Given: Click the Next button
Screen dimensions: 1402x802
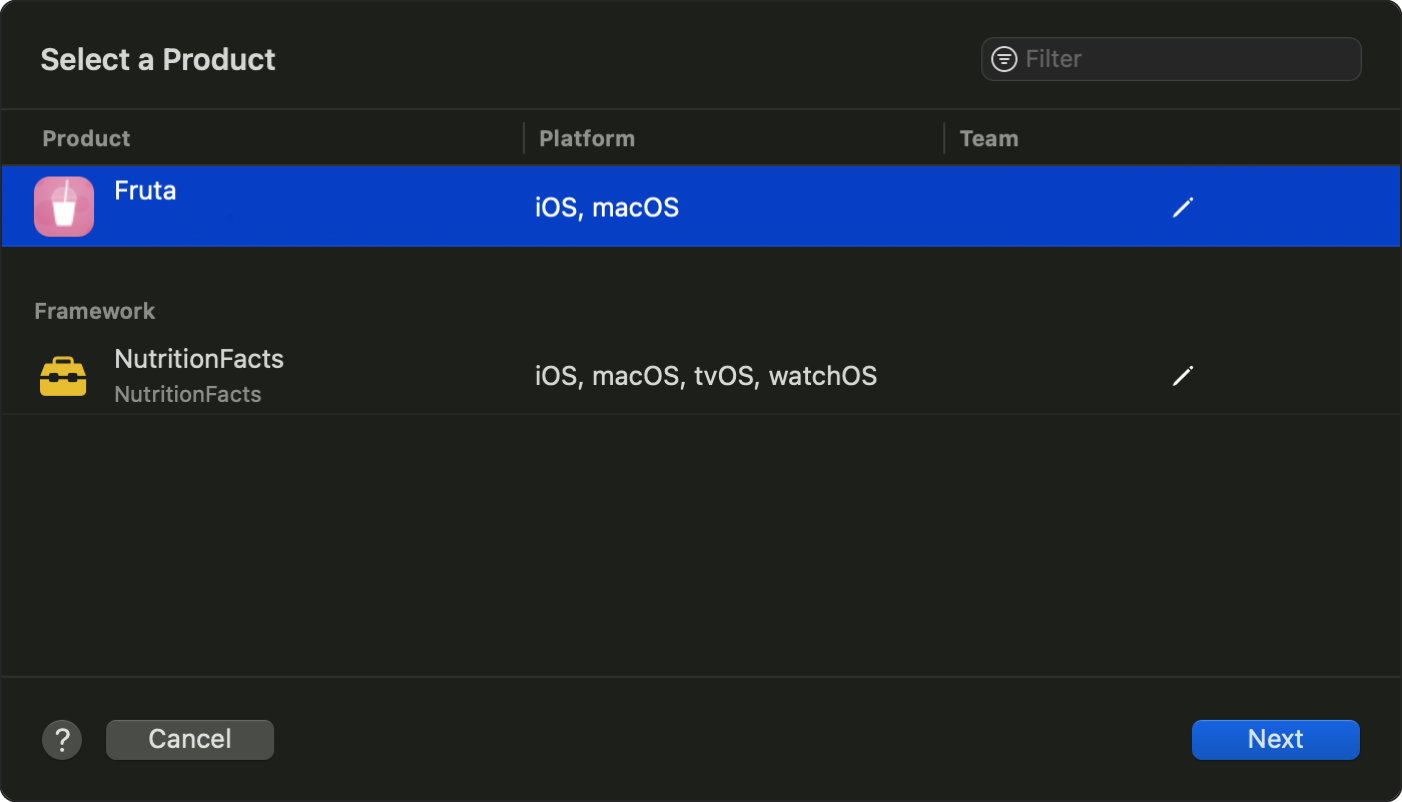Looking at the screenshot, I should [1275, 739].
